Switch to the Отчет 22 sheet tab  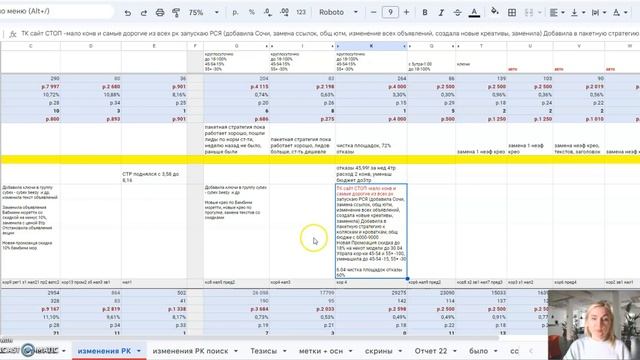[x=431, y=351]
